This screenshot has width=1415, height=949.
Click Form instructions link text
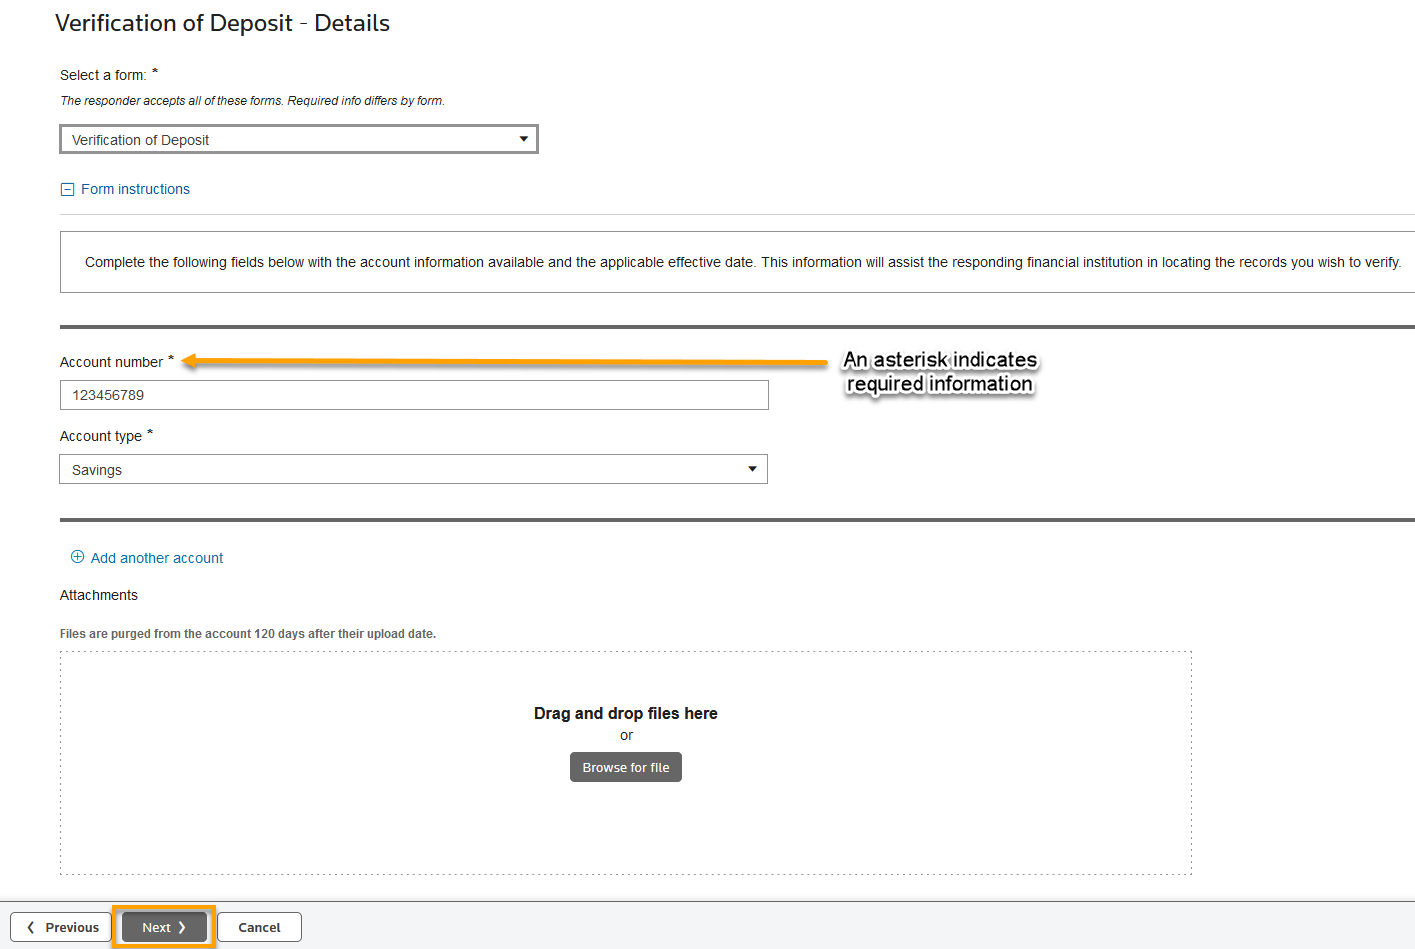[135, 188]
